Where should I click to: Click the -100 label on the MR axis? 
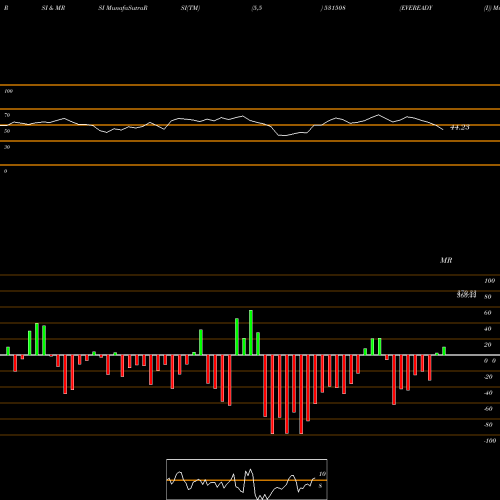(x=490, y=441)
